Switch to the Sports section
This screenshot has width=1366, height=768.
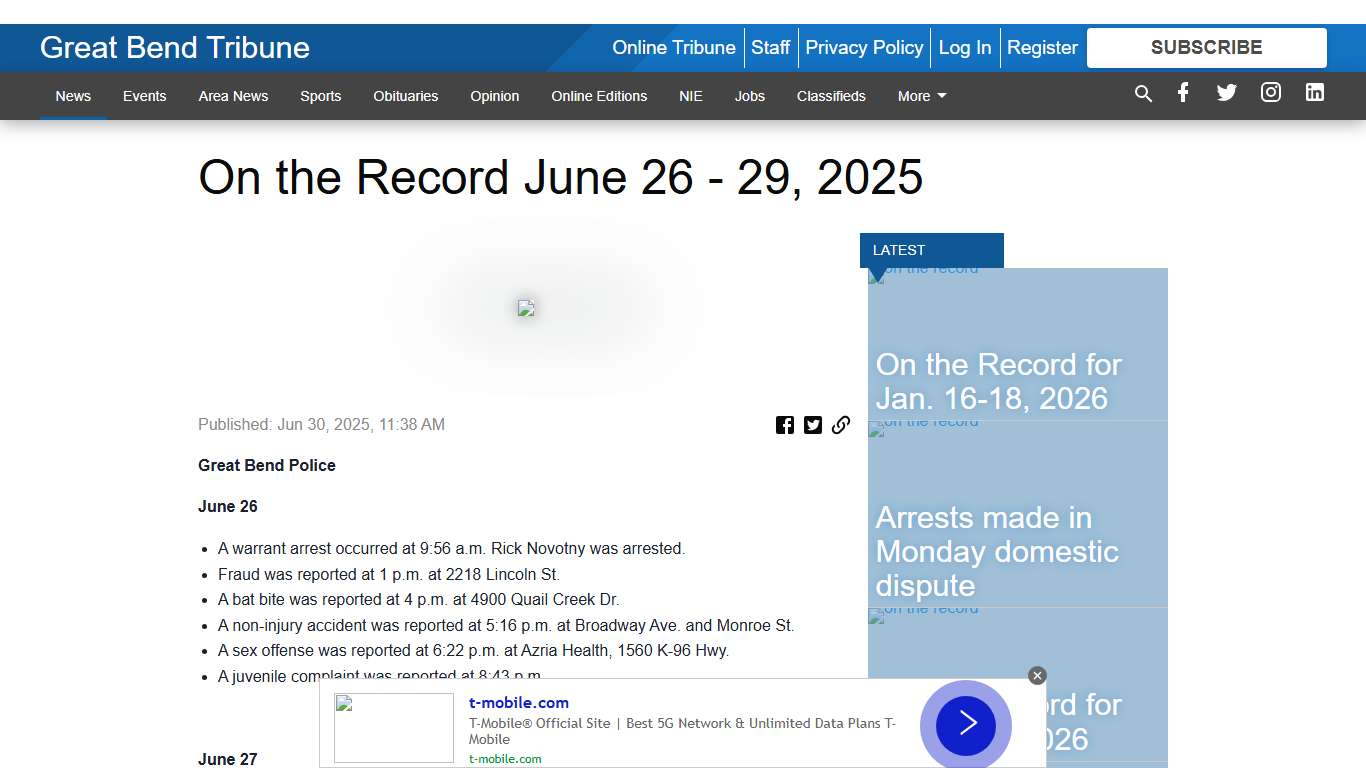pyautogui.click(x=320, y=96)
